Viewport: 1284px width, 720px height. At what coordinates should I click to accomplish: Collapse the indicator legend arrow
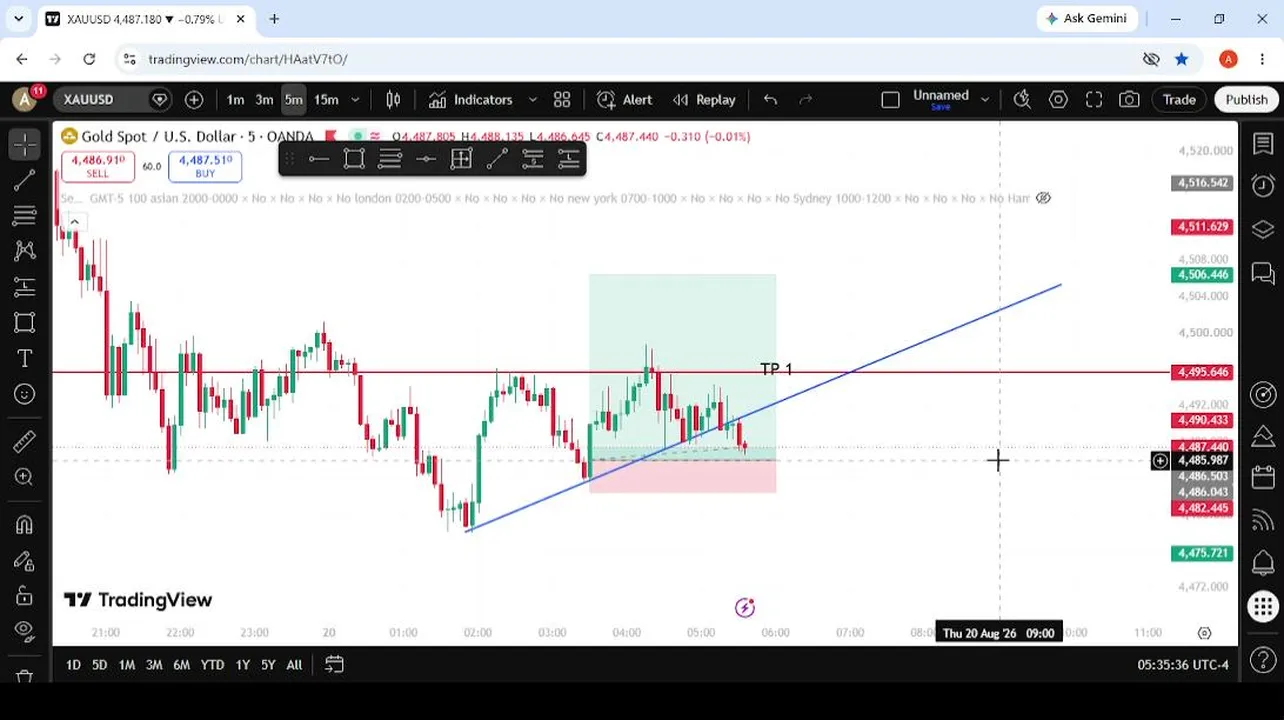tap(74, 222)
